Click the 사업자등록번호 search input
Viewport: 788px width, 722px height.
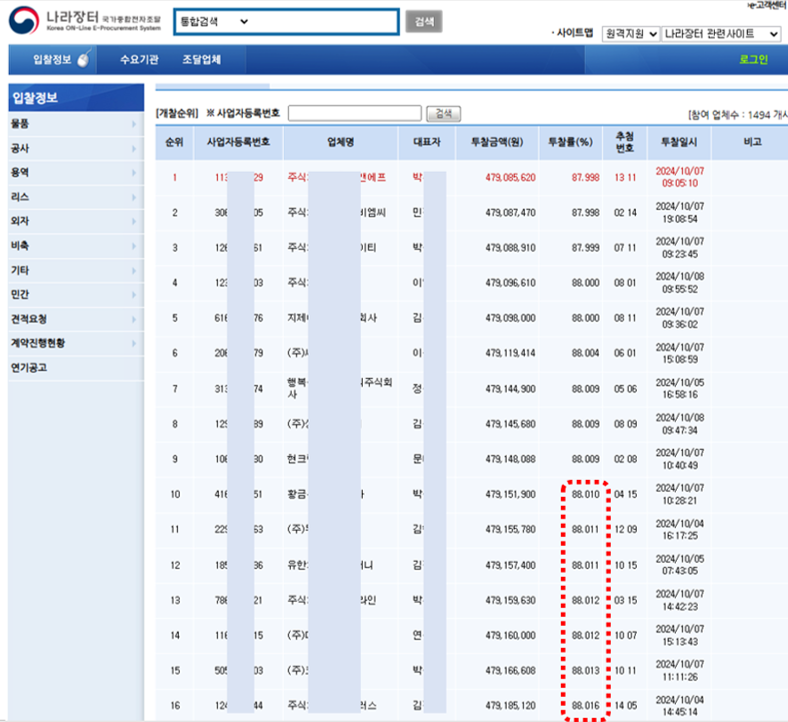(355, 114)
